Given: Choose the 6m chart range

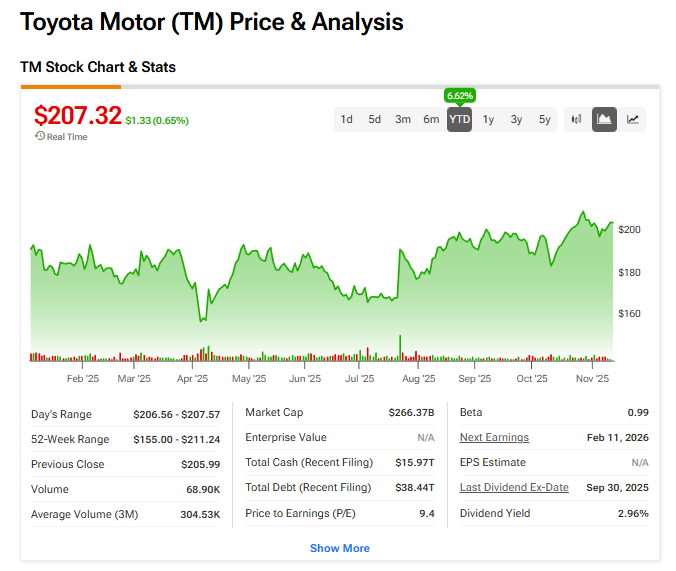Looking at the screenshot, I should click(431, 119).
